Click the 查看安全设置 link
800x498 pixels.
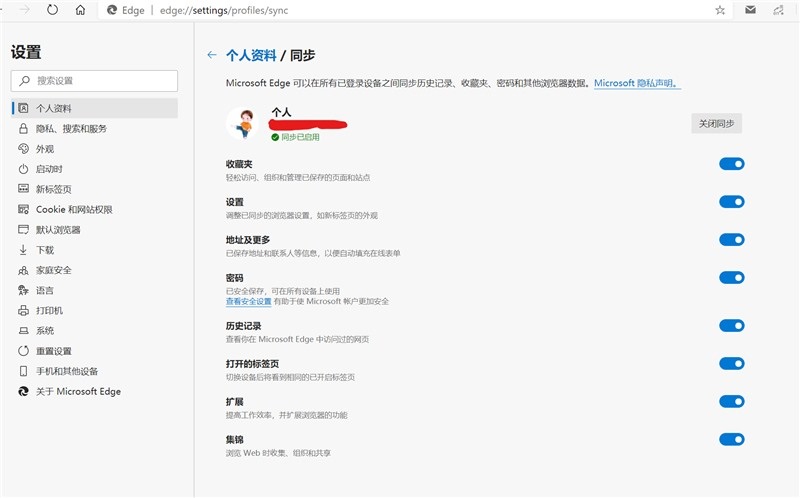[248, 302]
